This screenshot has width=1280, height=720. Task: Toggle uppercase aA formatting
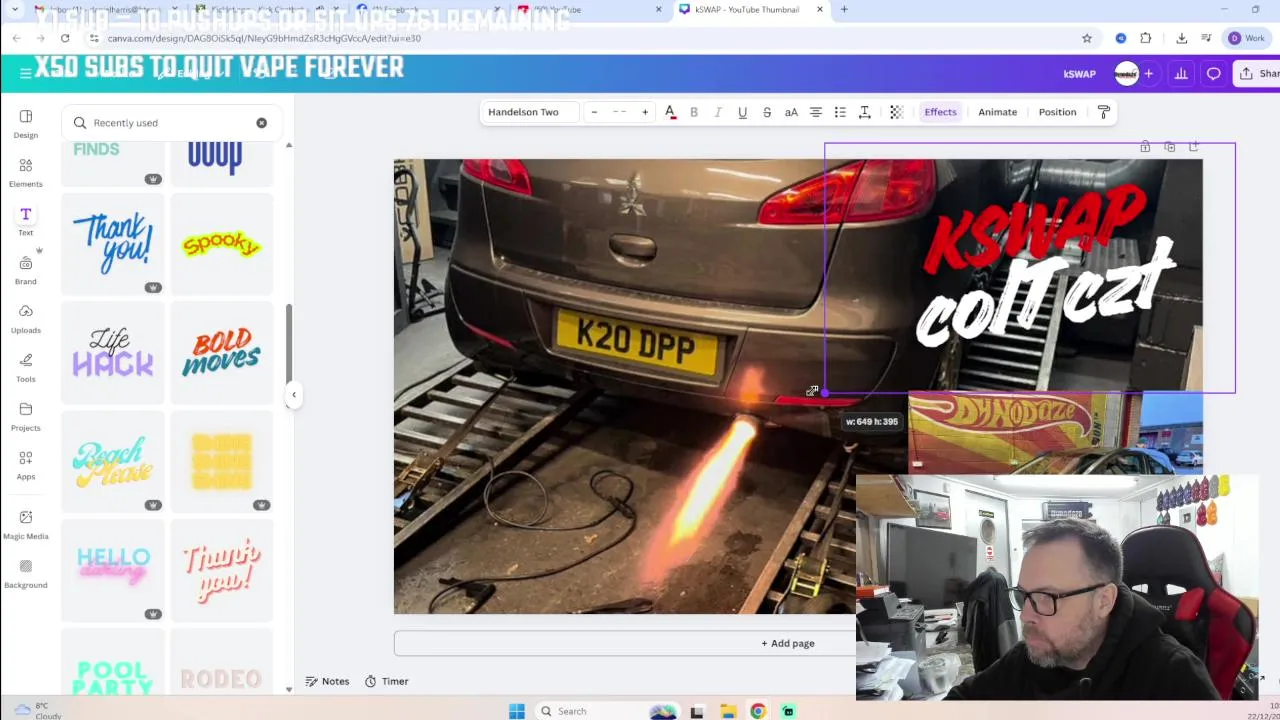[791, 112]
